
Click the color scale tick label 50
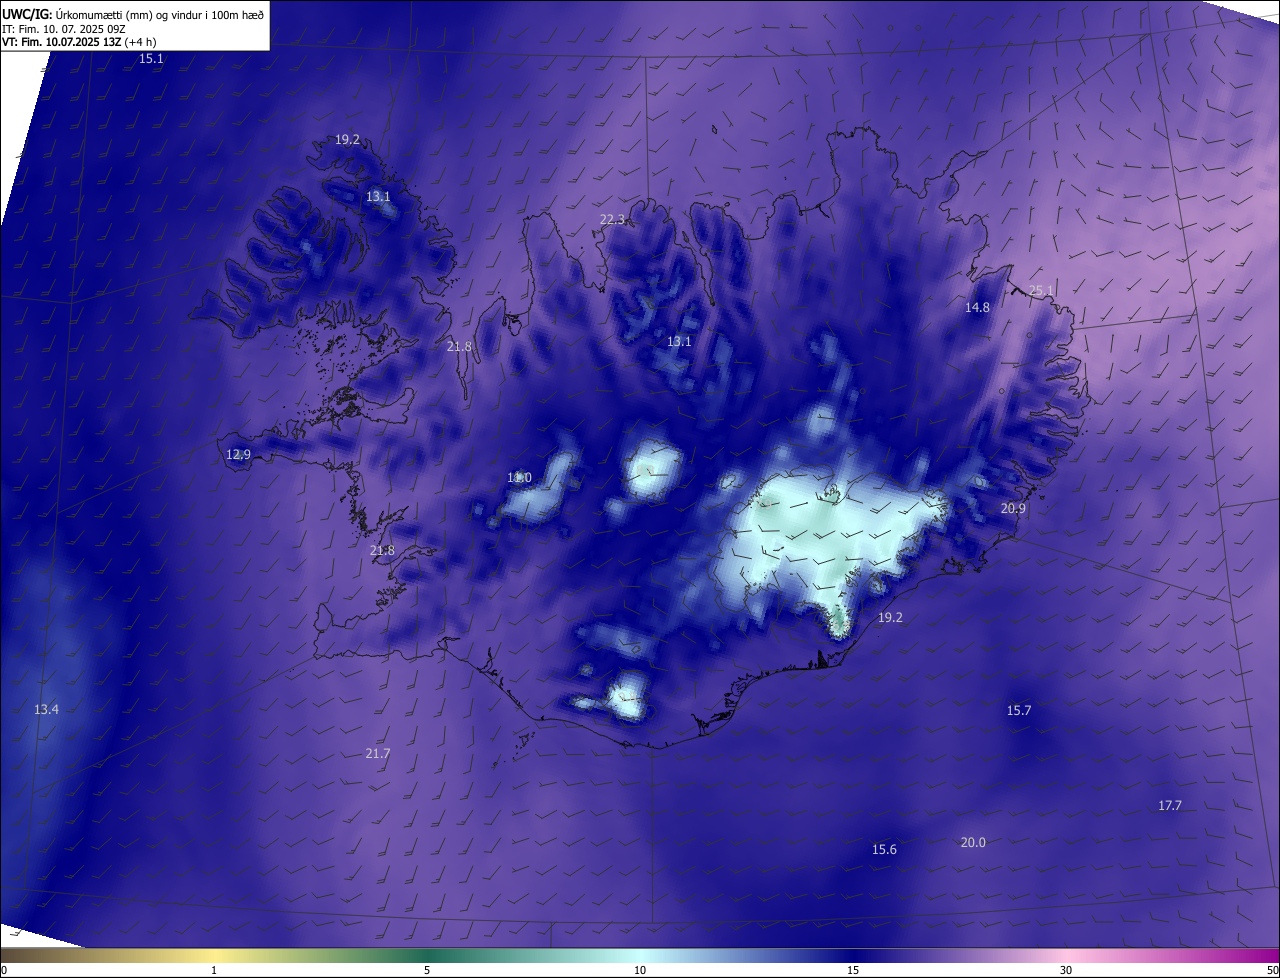(1272, 971)
